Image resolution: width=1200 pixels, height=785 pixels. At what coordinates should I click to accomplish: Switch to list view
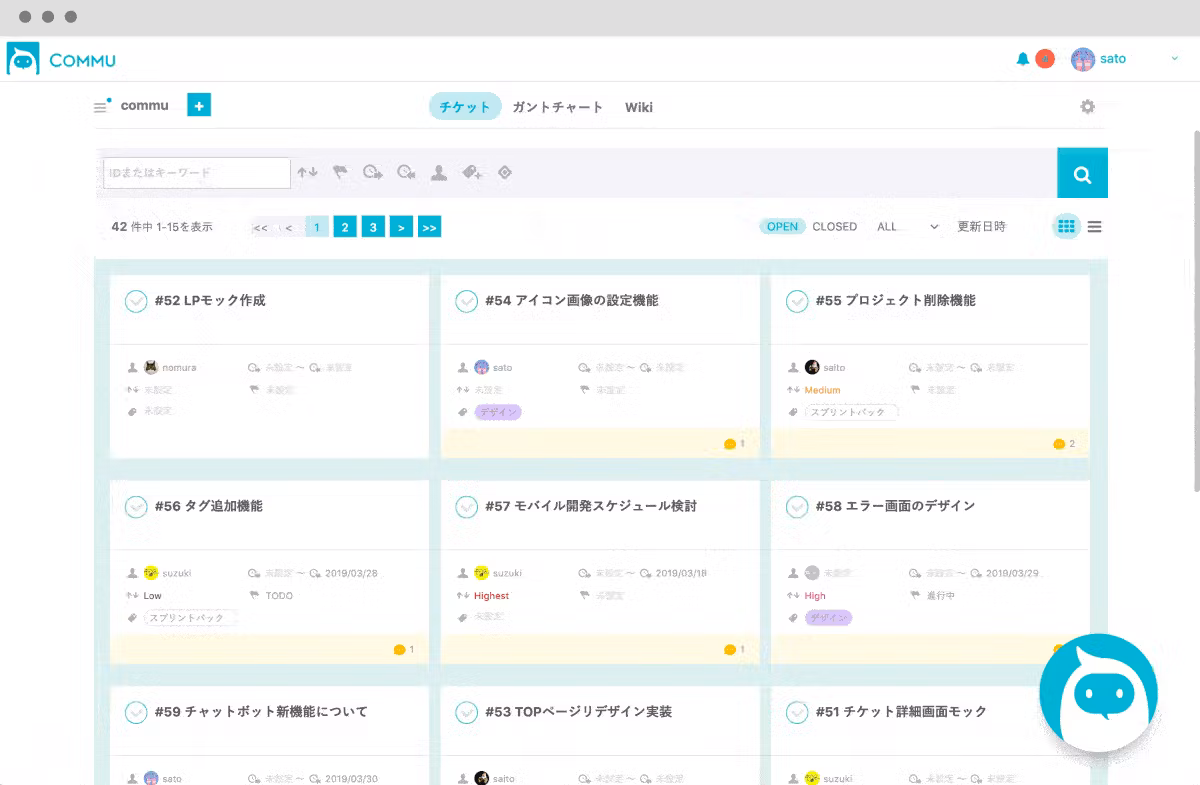click(1095, 227)
